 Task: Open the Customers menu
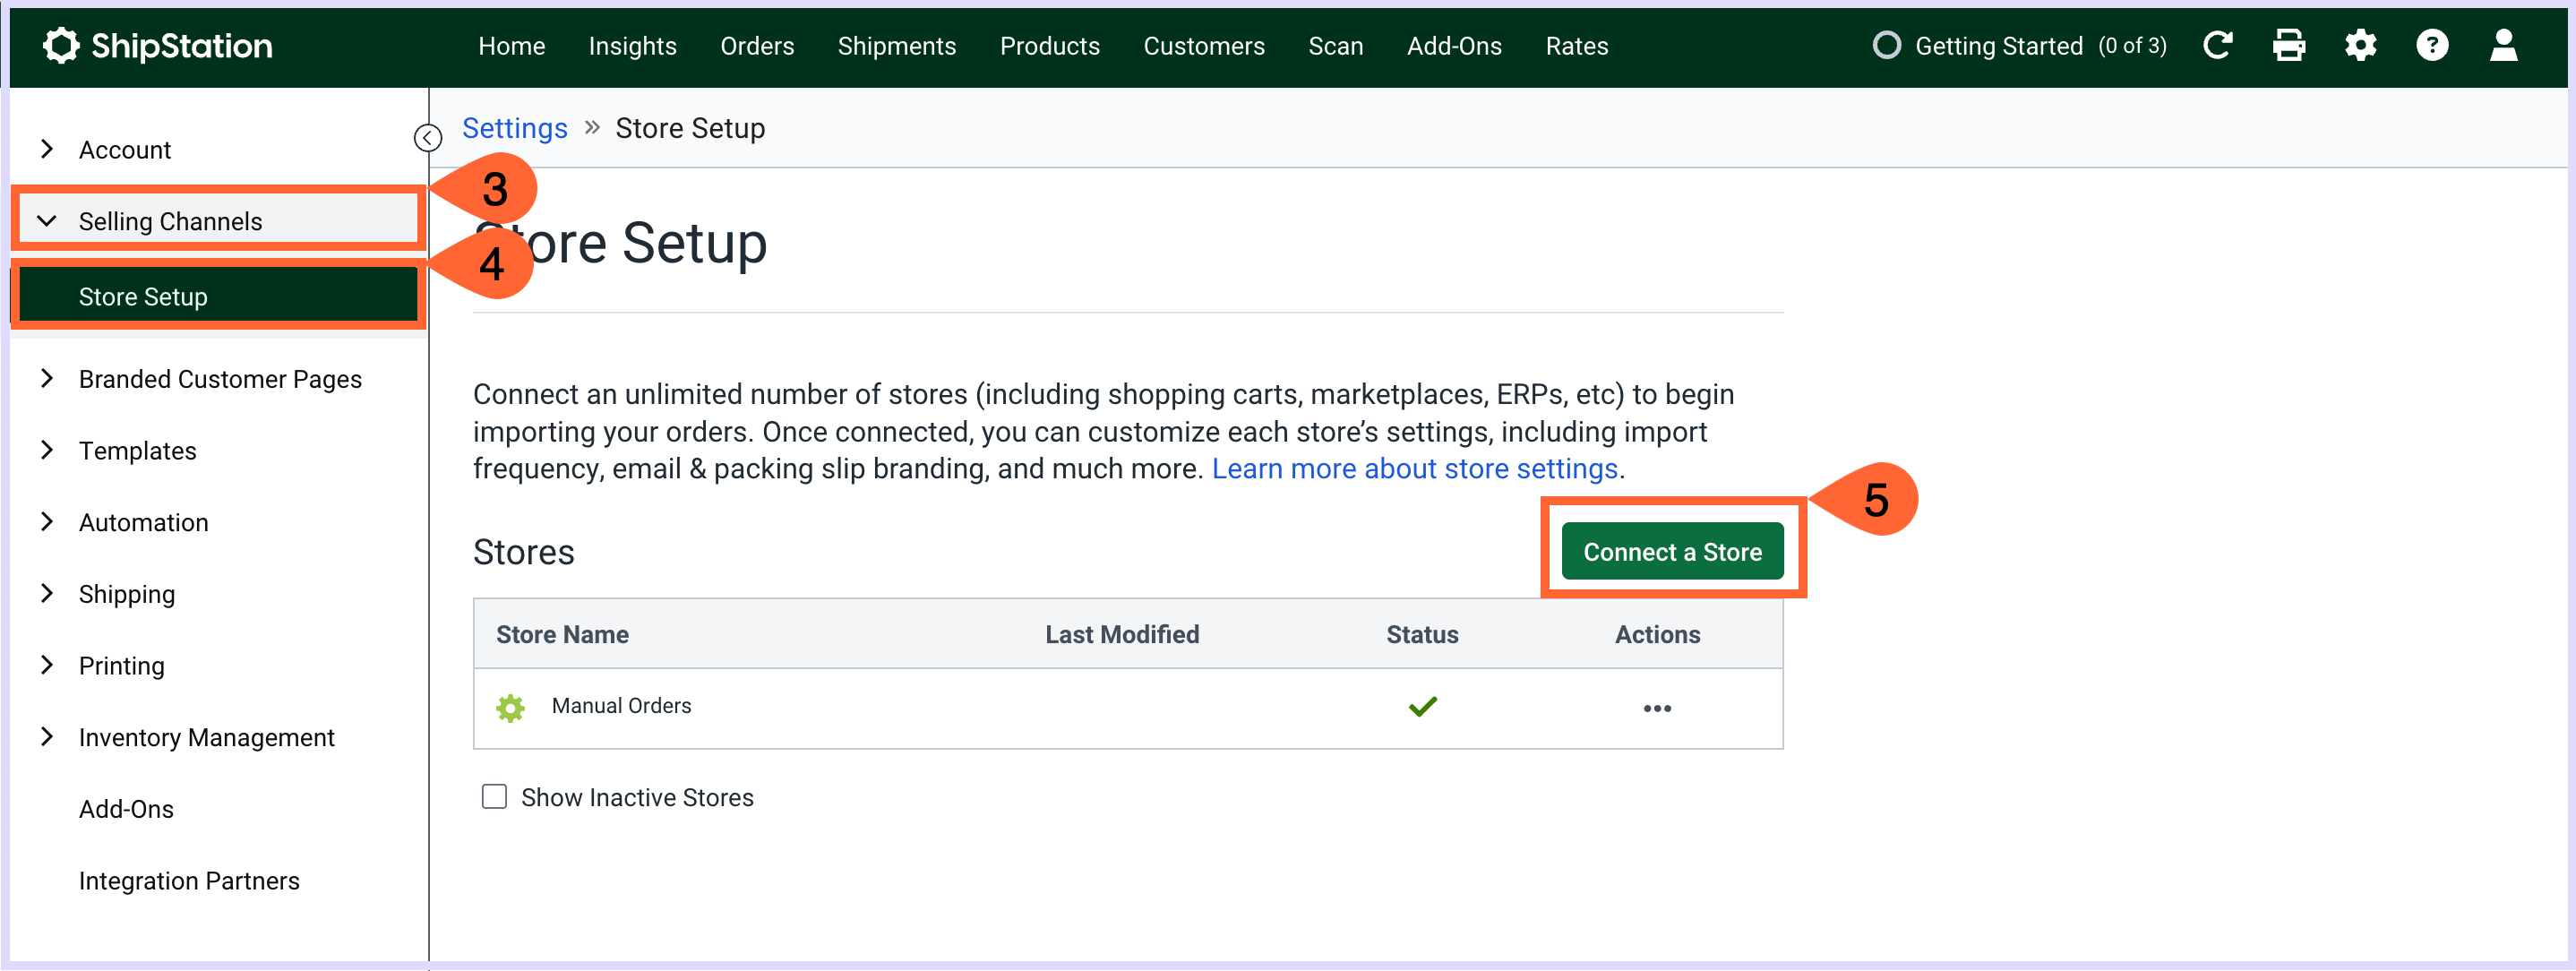(x=1203, y=46)
